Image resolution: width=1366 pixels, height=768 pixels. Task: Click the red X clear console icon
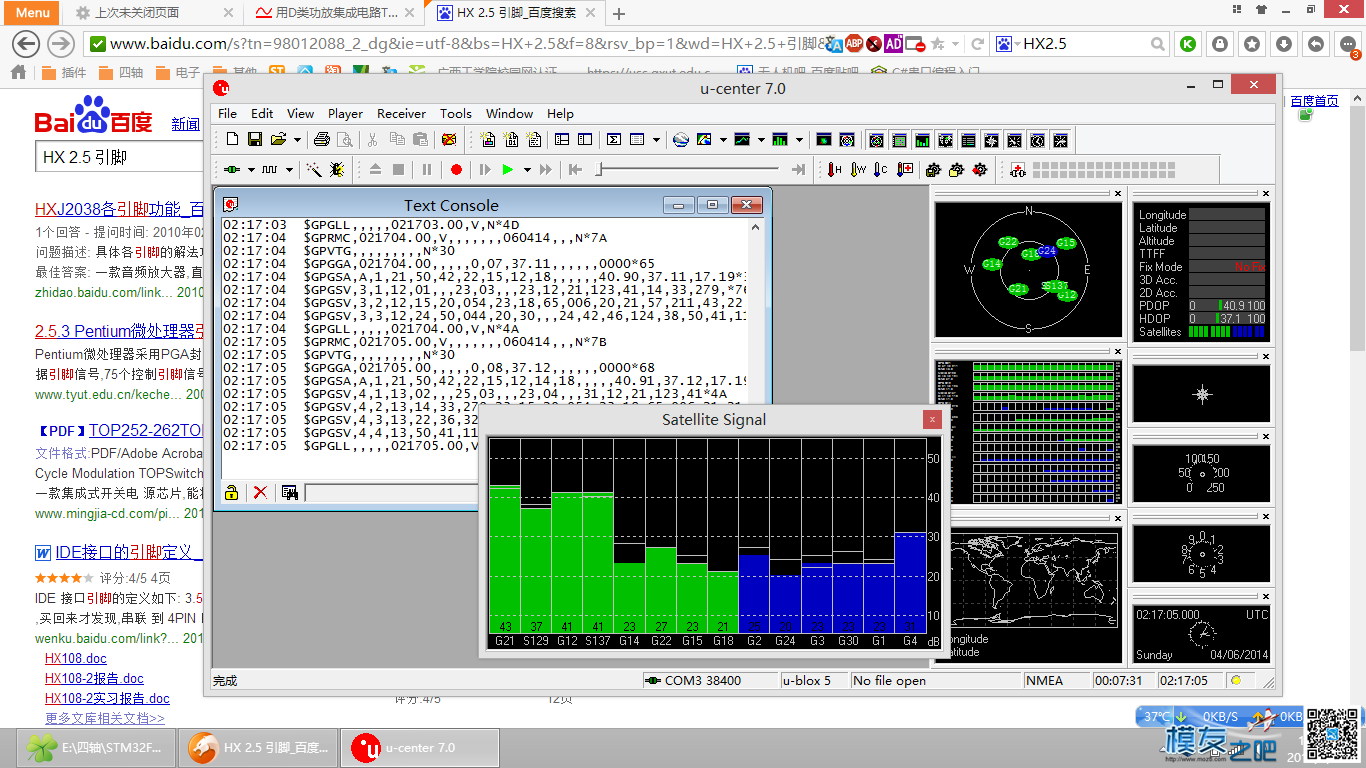(x=260, y=492)
